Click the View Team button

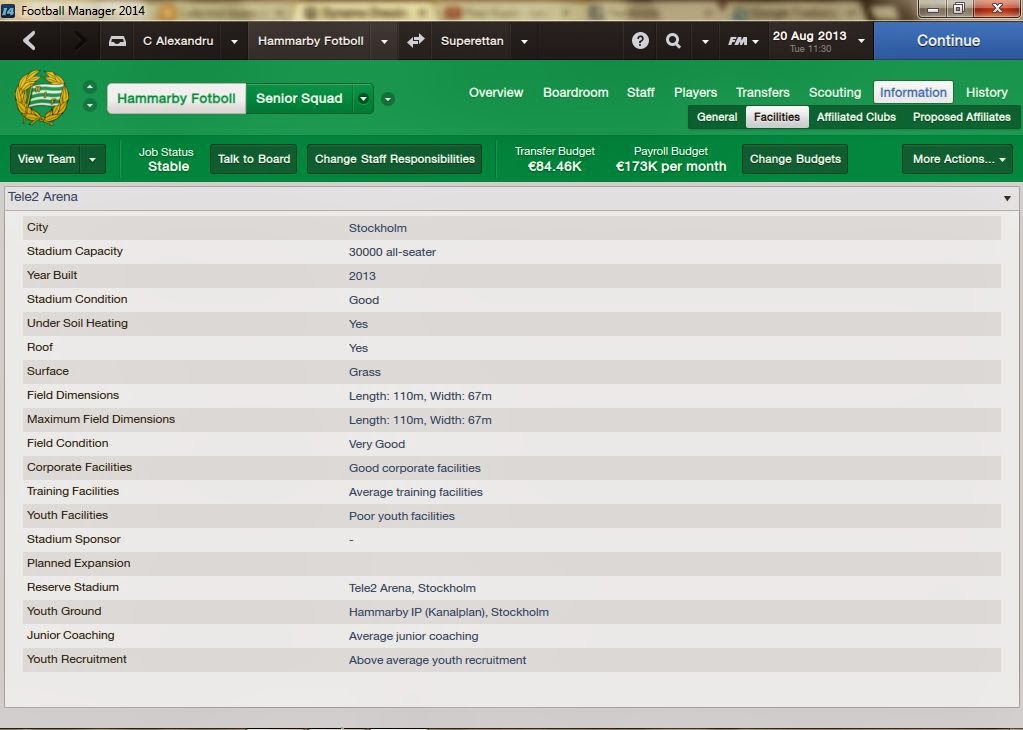[x=46, y=159]
